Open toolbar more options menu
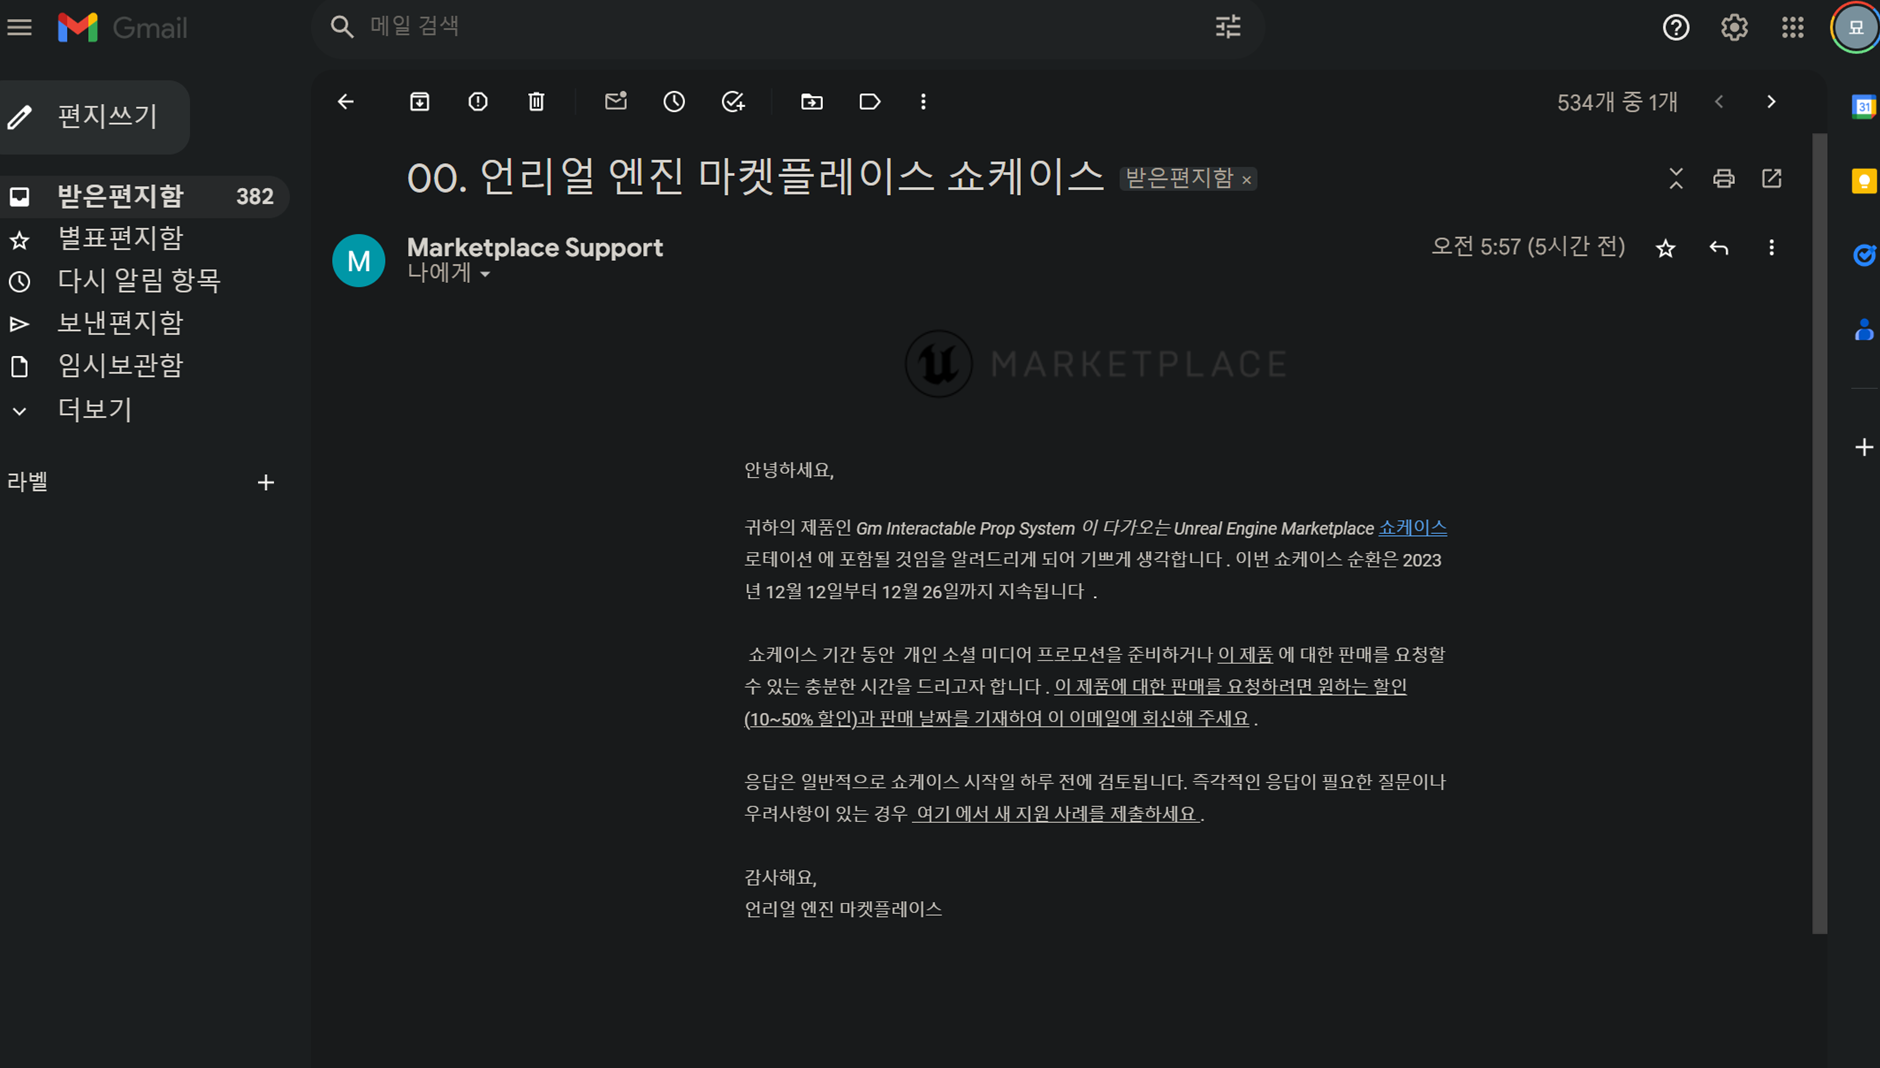 coord(923,101)
